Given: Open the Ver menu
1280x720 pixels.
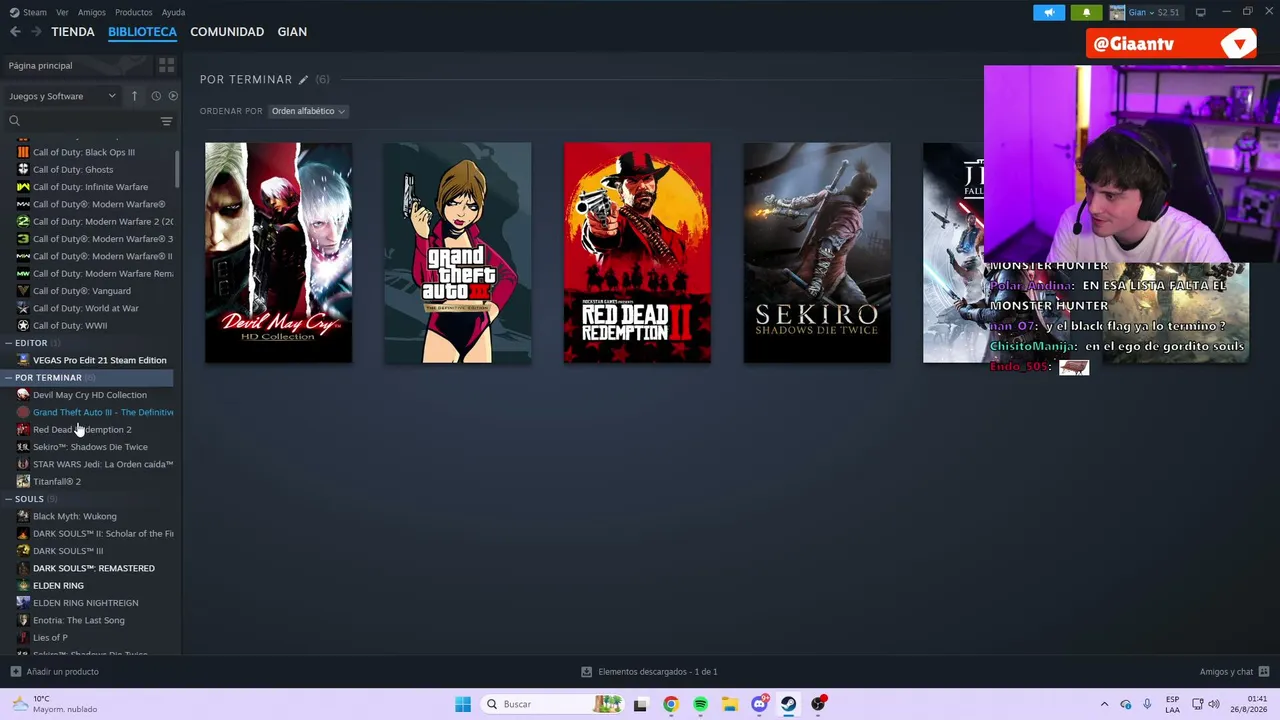Looking at the screenshot, I should [63, 12].
